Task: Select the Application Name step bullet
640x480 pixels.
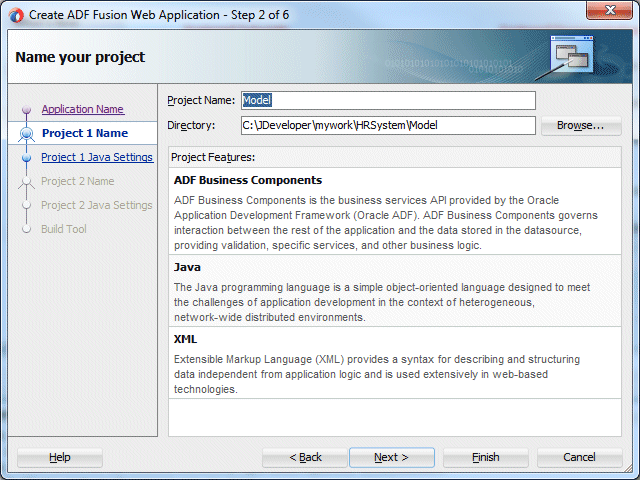Action: (x=27, y=109)
